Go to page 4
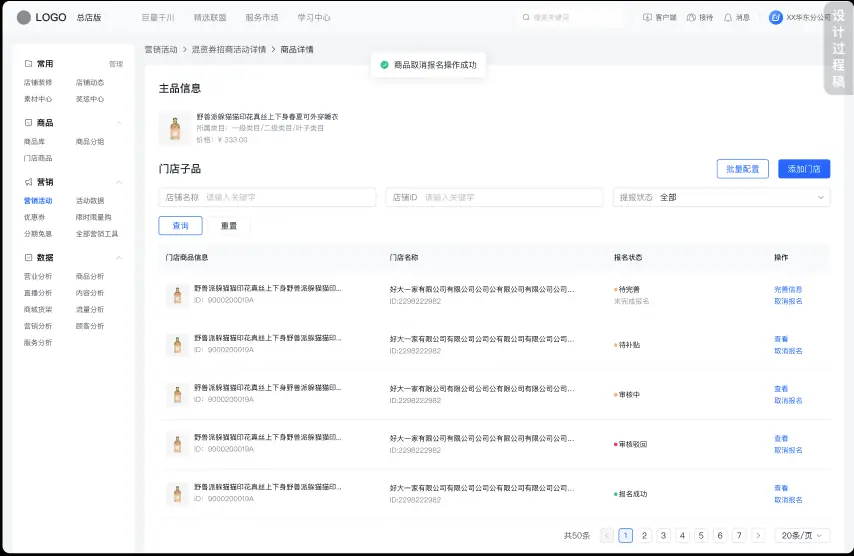Viewport: 854px width, 556px height. click(x=682, y=535)
